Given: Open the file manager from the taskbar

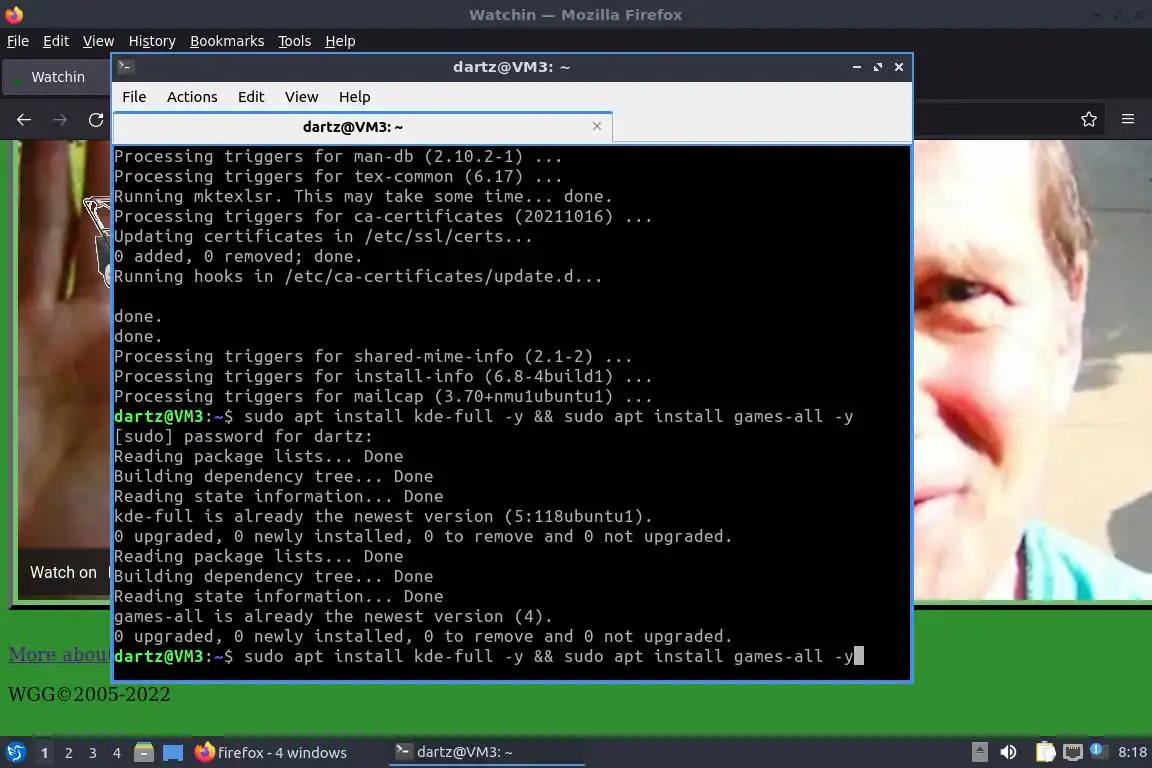Looking at the screenshot, I should click(x=144, y=753).
